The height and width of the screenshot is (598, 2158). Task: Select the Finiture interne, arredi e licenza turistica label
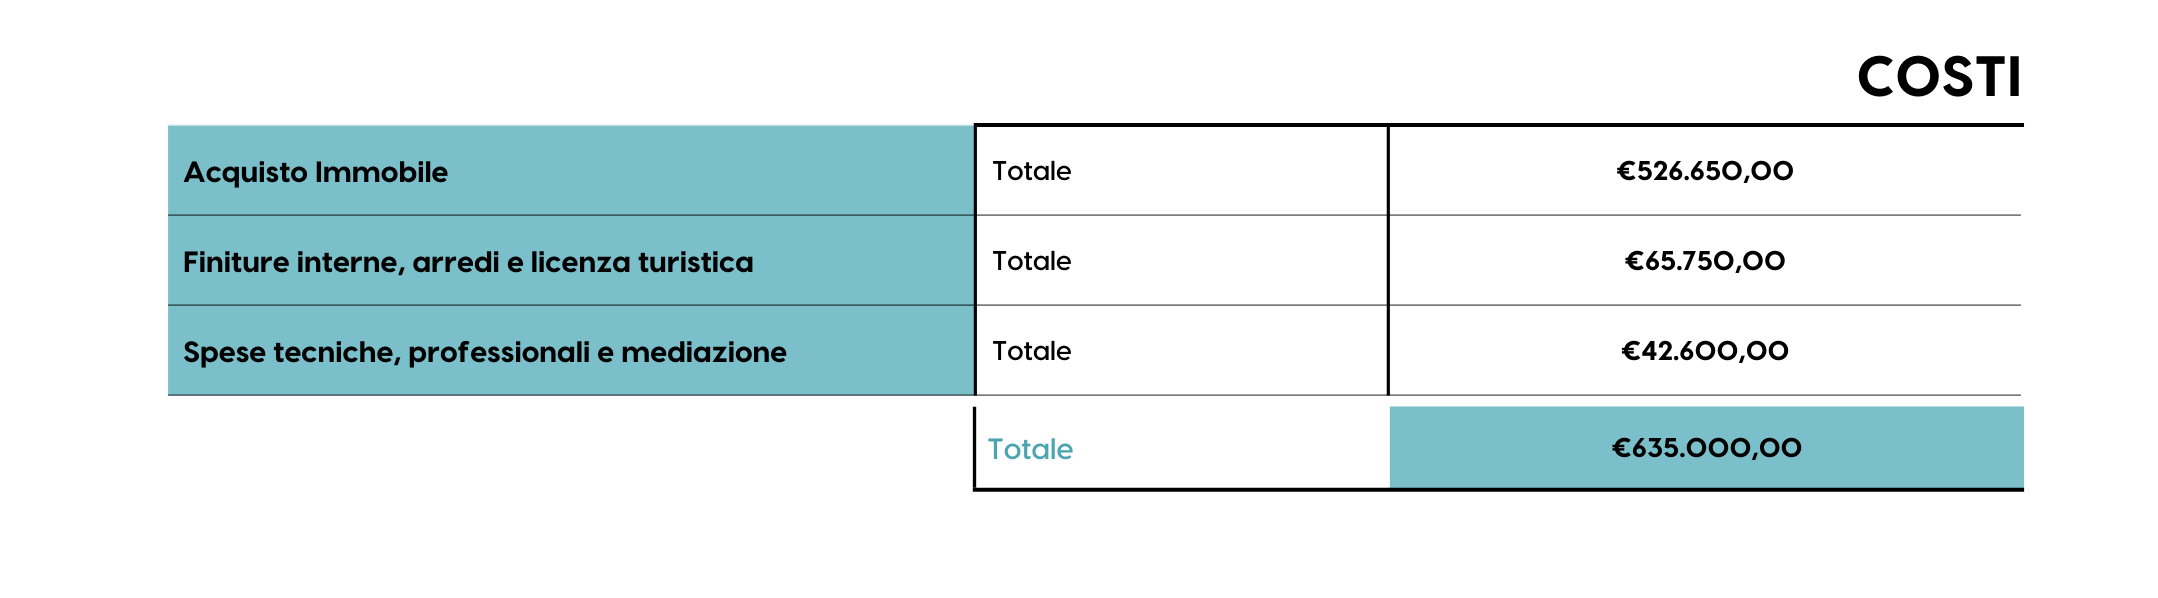click(468, 262)
